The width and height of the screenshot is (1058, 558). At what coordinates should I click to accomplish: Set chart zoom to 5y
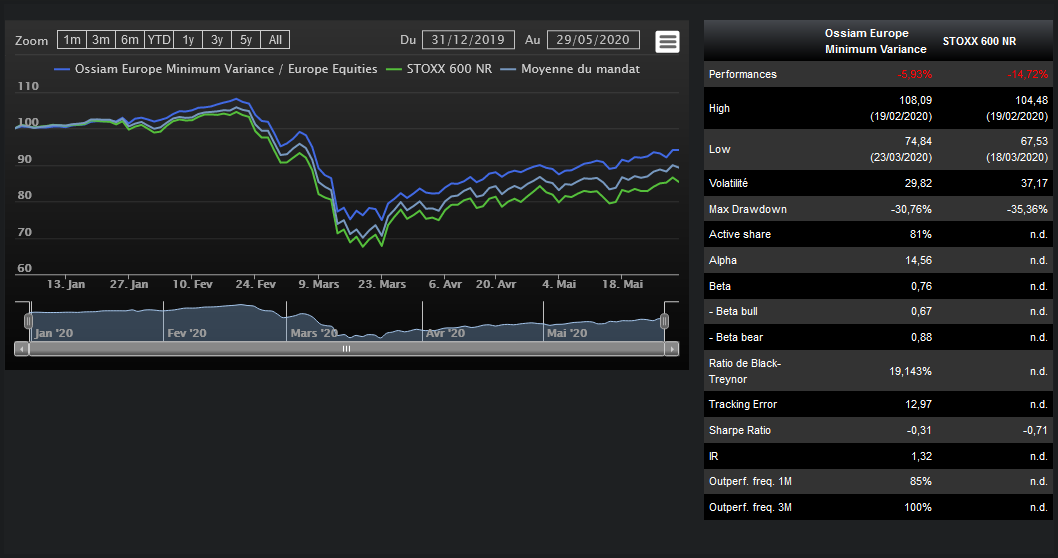pyautogui.click(x=246, y=40)
